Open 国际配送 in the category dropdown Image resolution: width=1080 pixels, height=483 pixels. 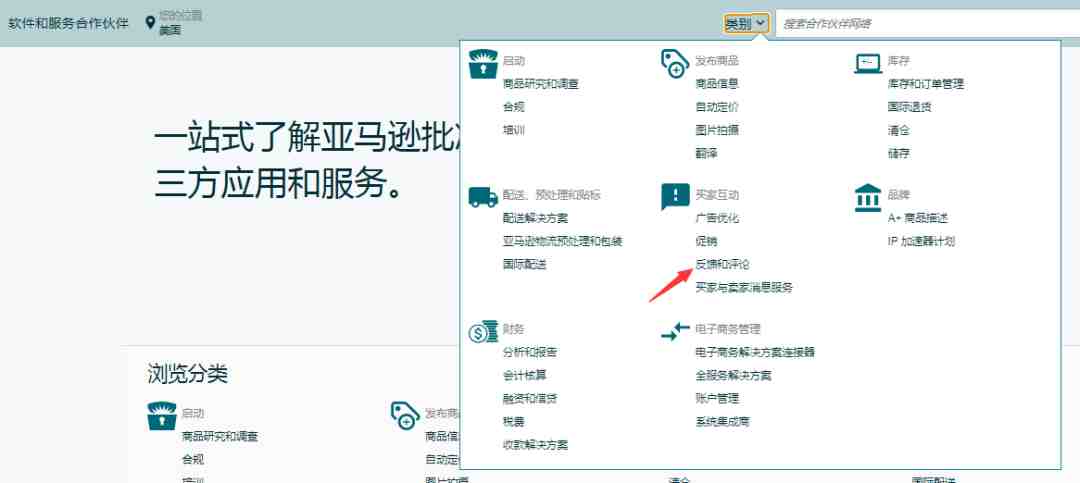coord(524,264)
